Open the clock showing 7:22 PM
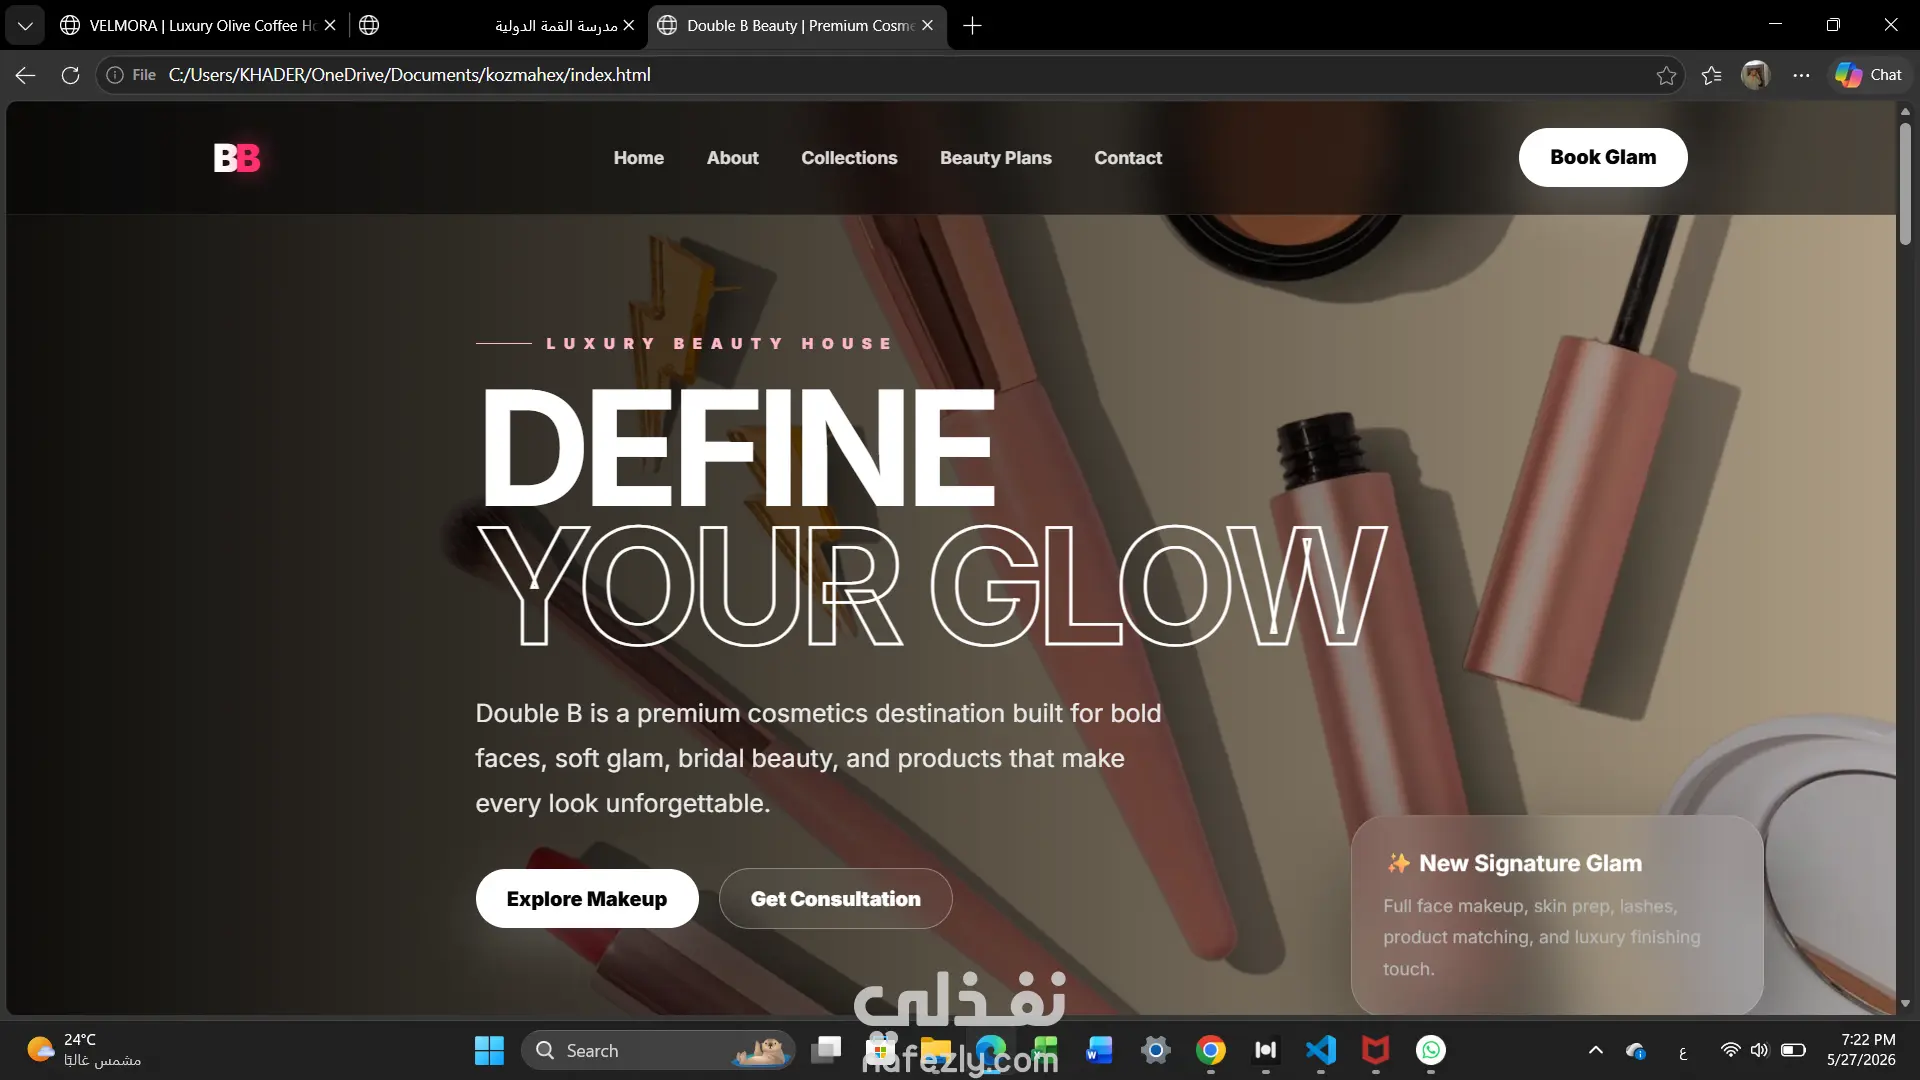 pos(1861,1050)
